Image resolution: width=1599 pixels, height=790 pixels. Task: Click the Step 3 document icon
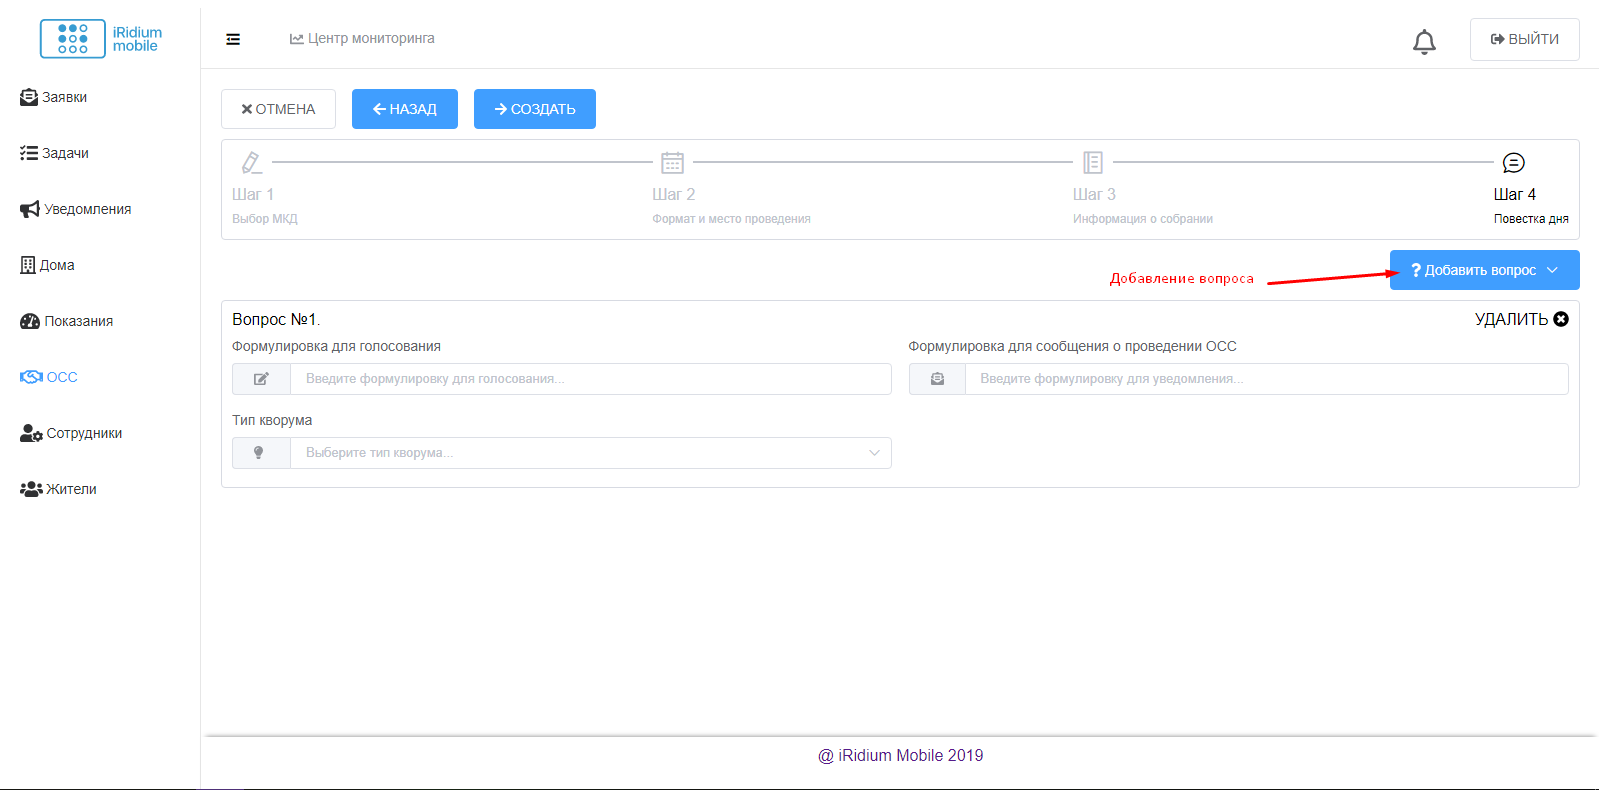point(1093,162)
